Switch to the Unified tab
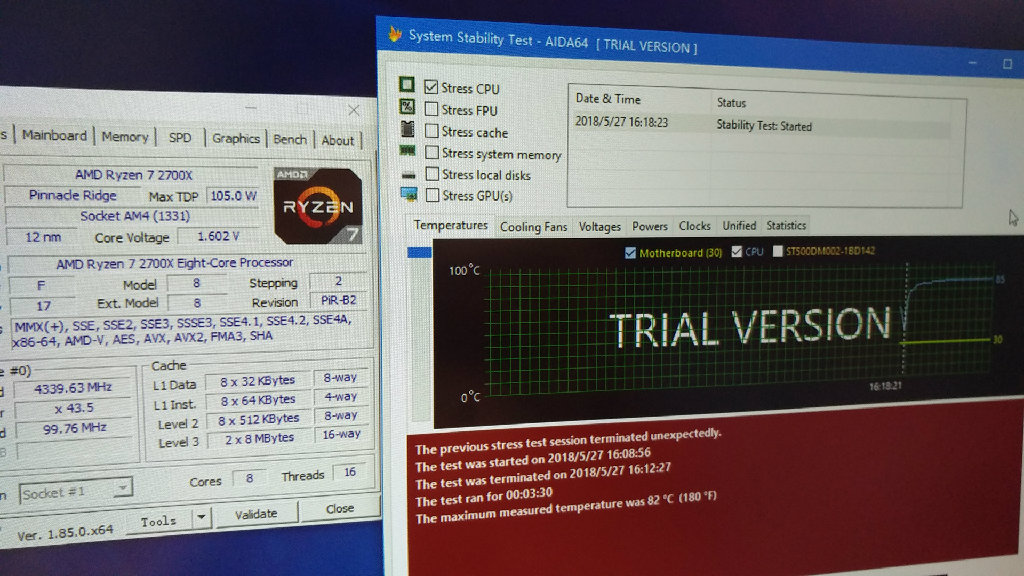 pos(739,225)
